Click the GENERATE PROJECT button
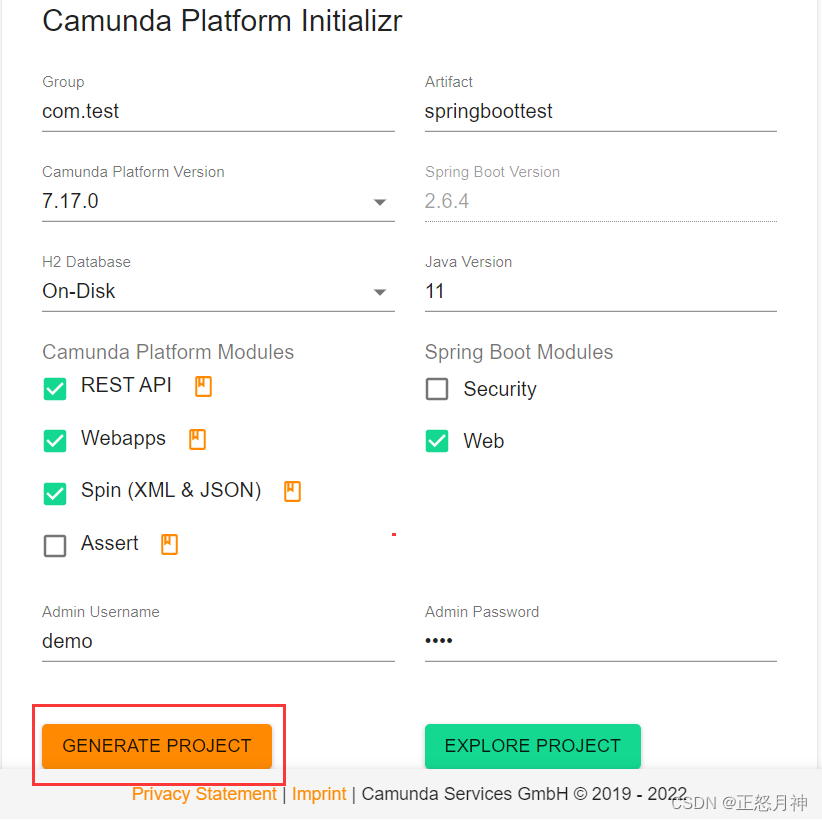 (x=156, y=746)
